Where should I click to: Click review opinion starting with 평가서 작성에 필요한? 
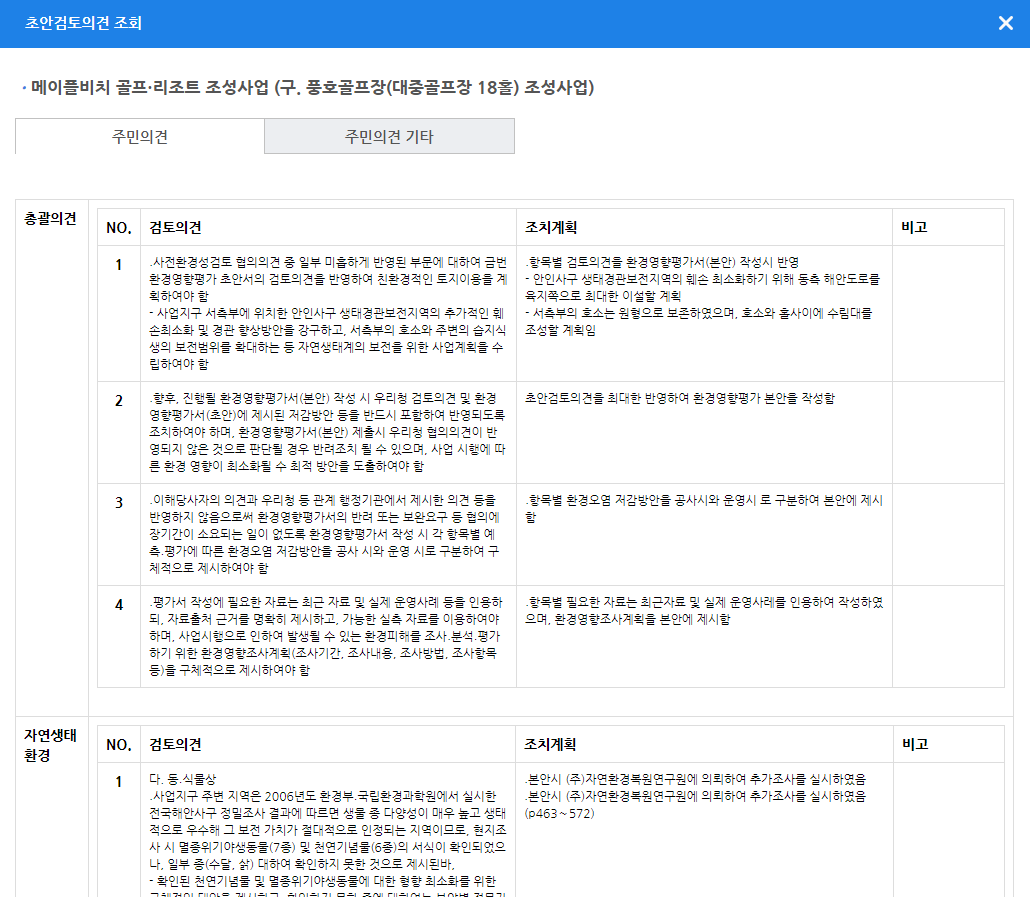pos(327,636)
